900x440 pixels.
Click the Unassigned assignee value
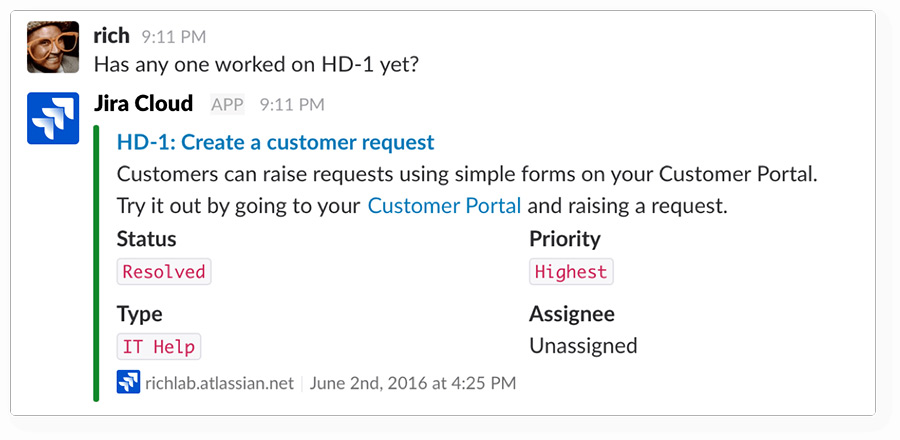click(x=583, y=346)
